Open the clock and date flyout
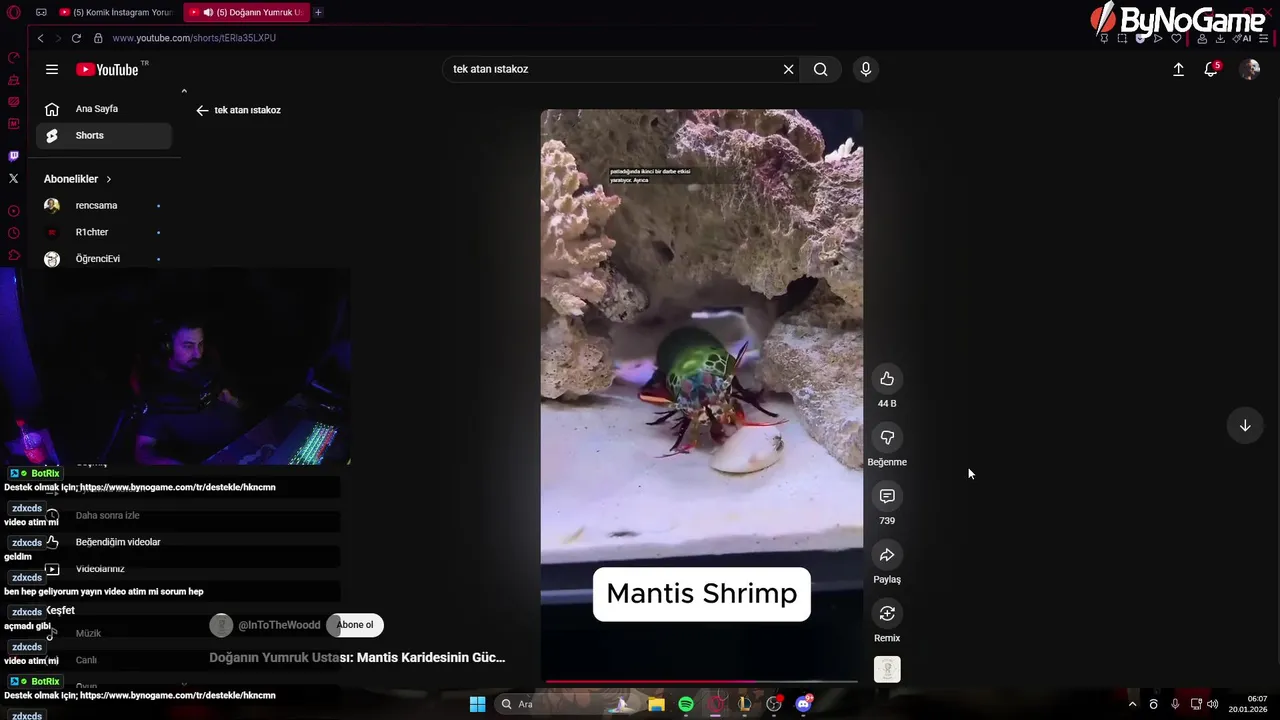The height and width of the screenshot is (720, 1280). pos(1250,704)
